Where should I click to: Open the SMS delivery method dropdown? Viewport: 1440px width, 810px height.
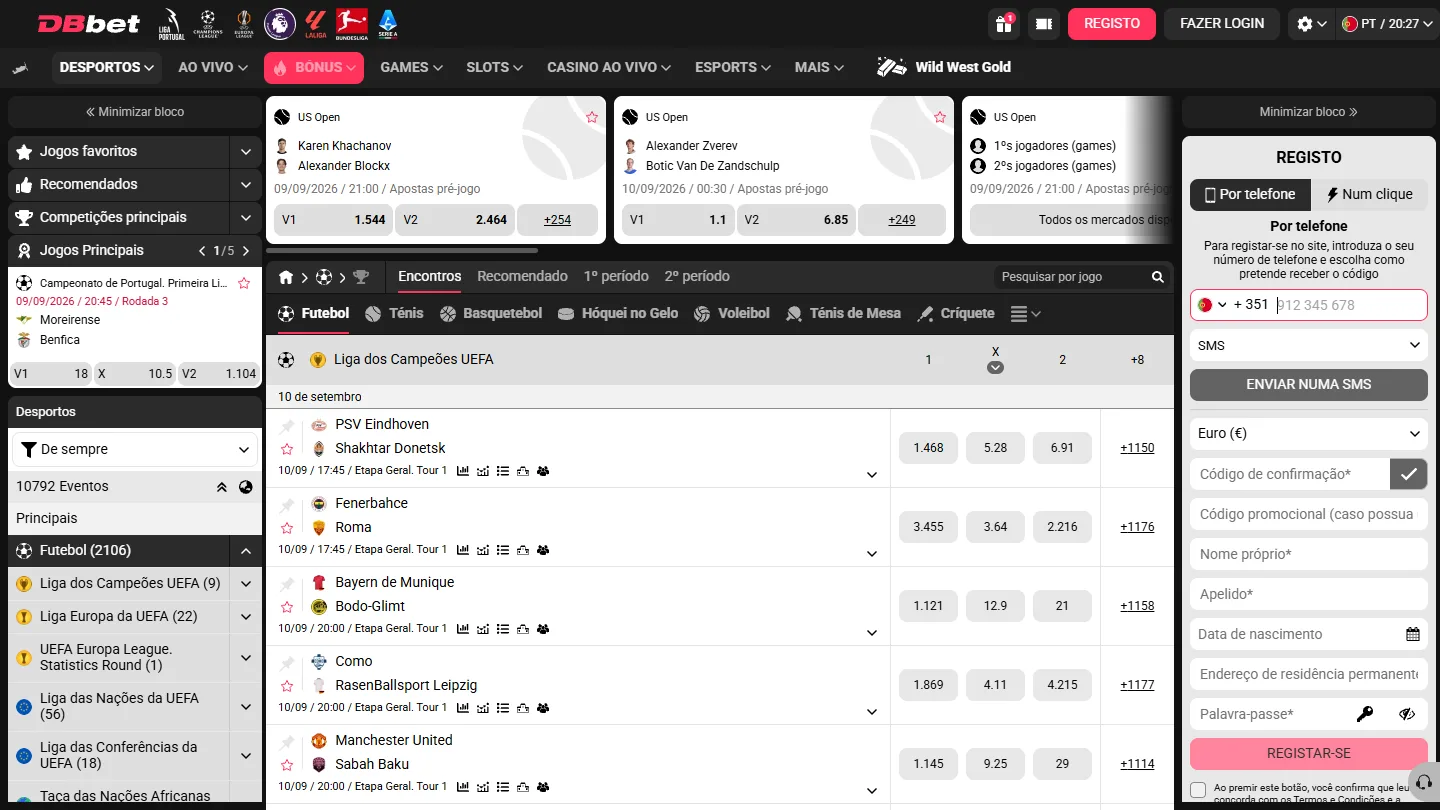[1309, 345]
